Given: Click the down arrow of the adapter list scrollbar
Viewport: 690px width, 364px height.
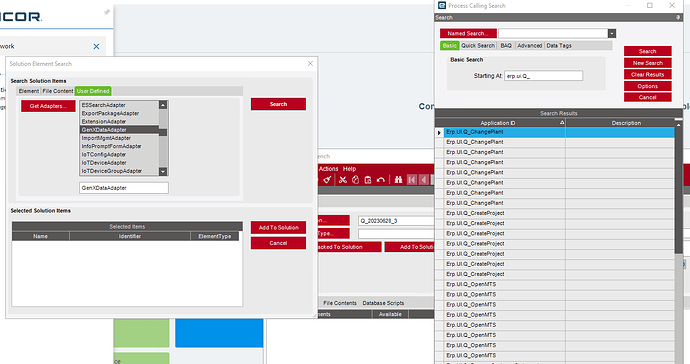Looking at the screenshot, I should [163, 172].
